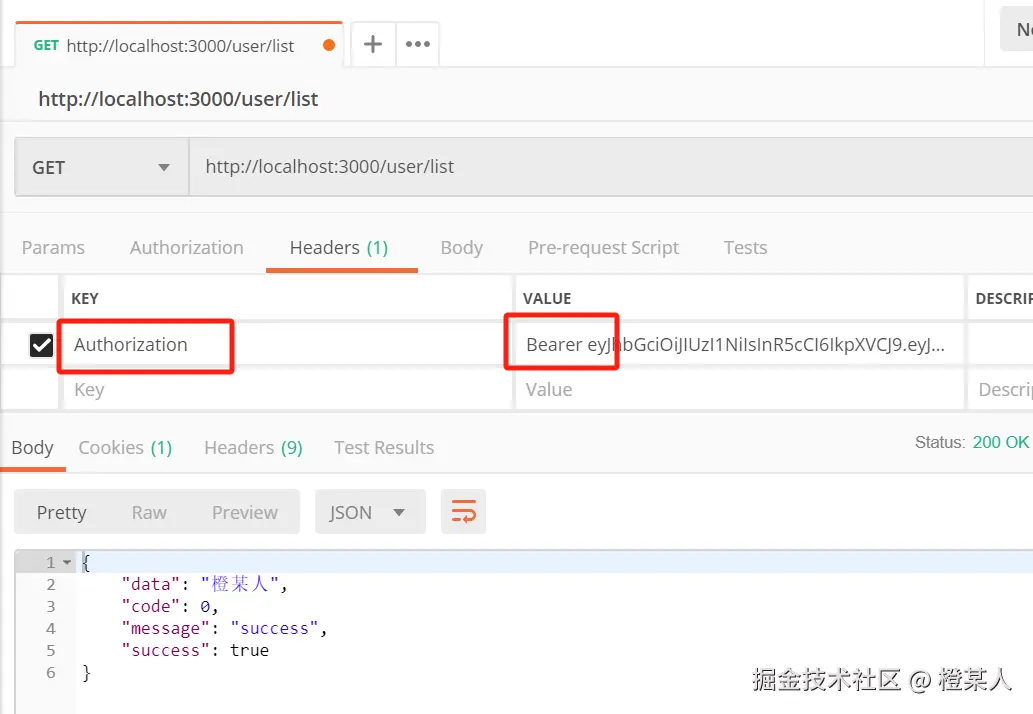This screenshot has width=1033, height=714.
Task: Click the KEY column header
Action: (x=85, y=298)
